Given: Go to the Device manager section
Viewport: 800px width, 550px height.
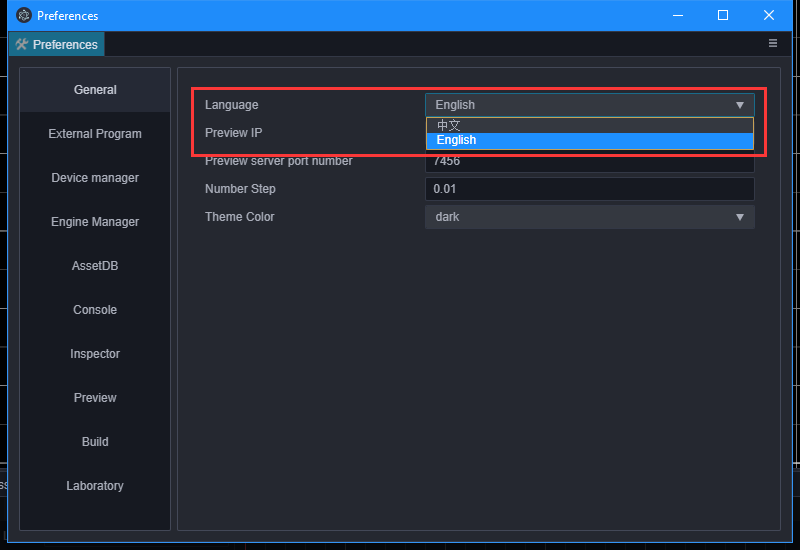Looking at the screenshot, I should point(95,178).
